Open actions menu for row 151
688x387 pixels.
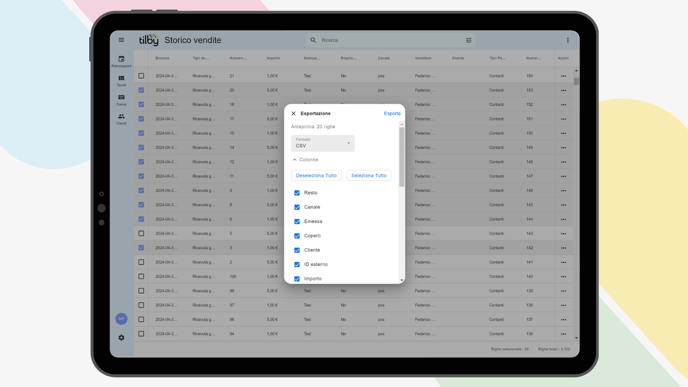tap(563, 119)
